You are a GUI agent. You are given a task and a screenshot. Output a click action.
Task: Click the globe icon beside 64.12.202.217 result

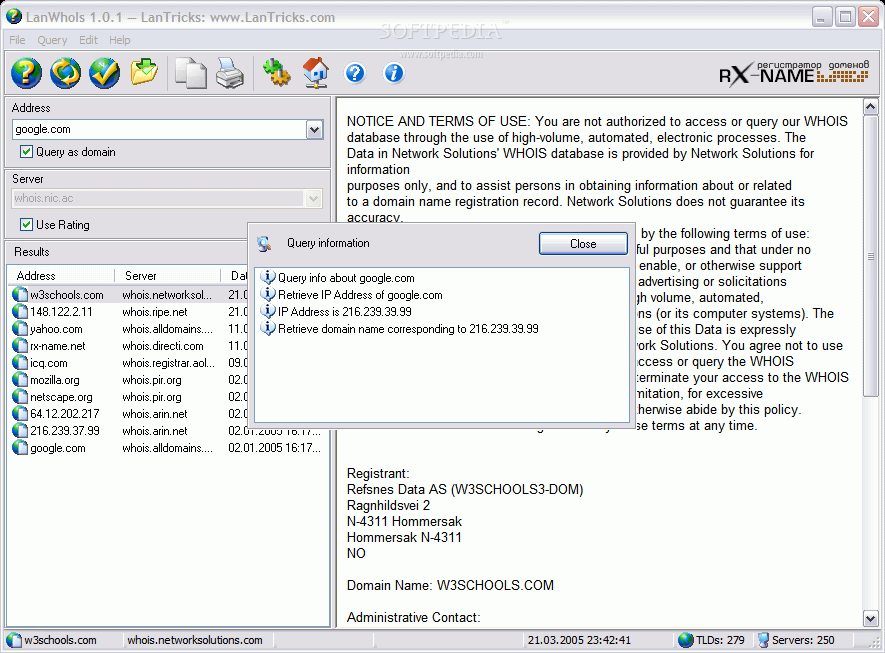(20, 414)
